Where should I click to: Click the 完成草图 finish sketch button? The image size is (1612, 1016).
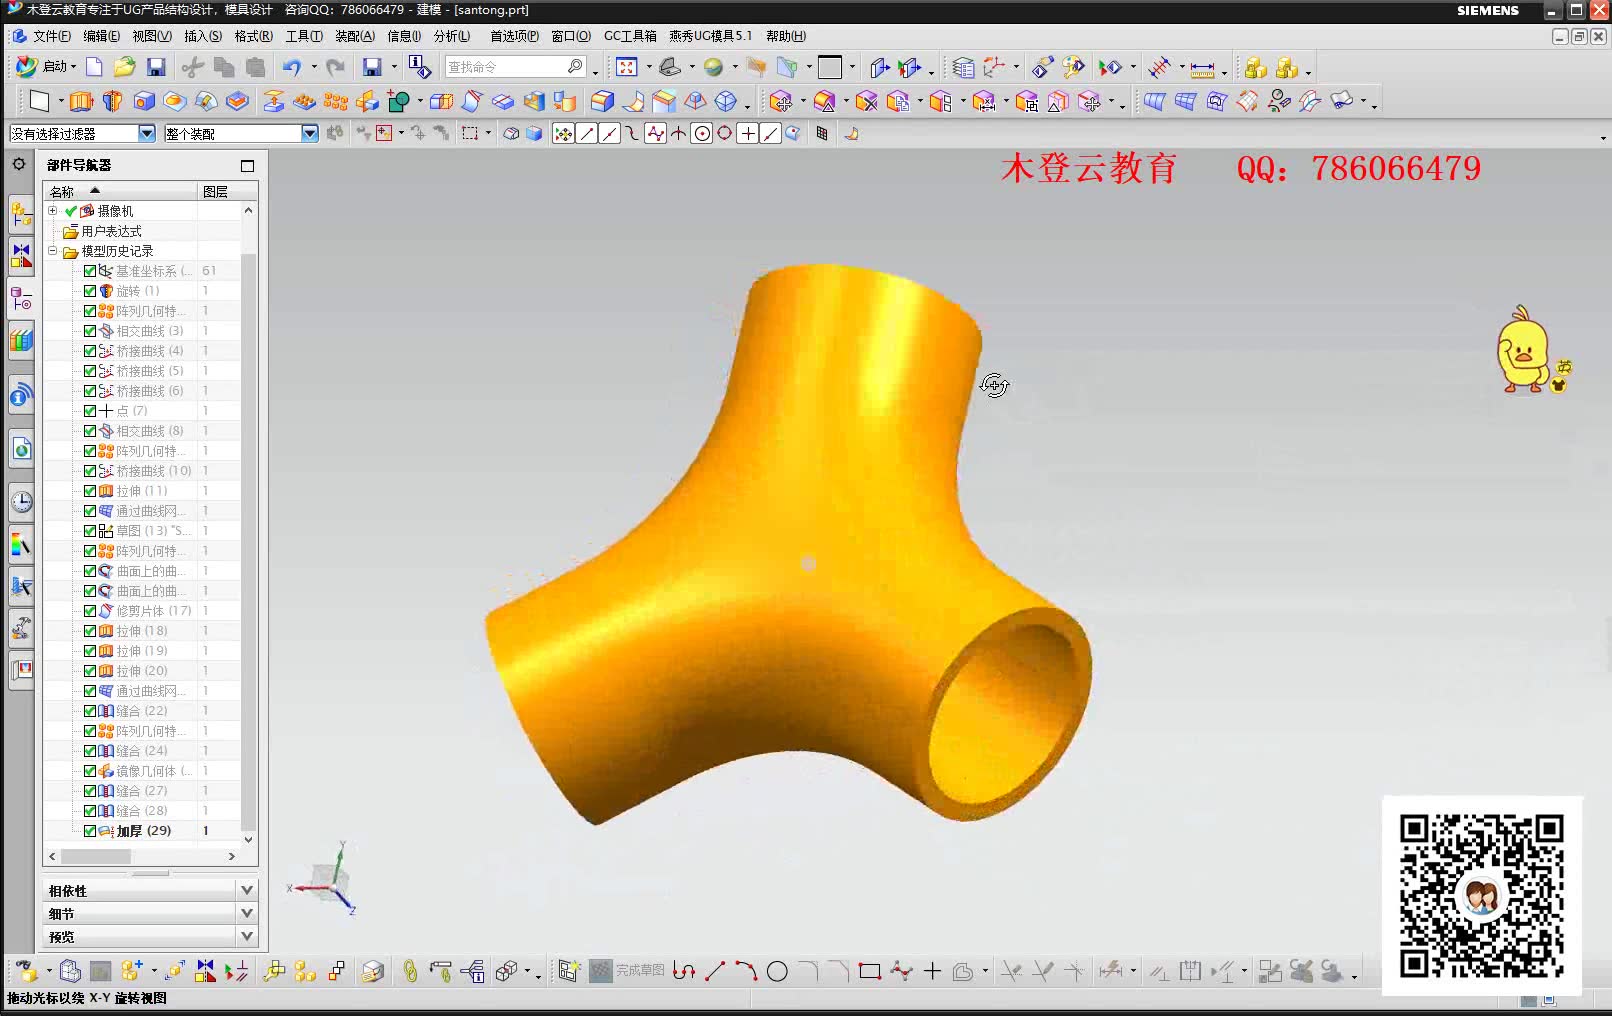(627, 971)
